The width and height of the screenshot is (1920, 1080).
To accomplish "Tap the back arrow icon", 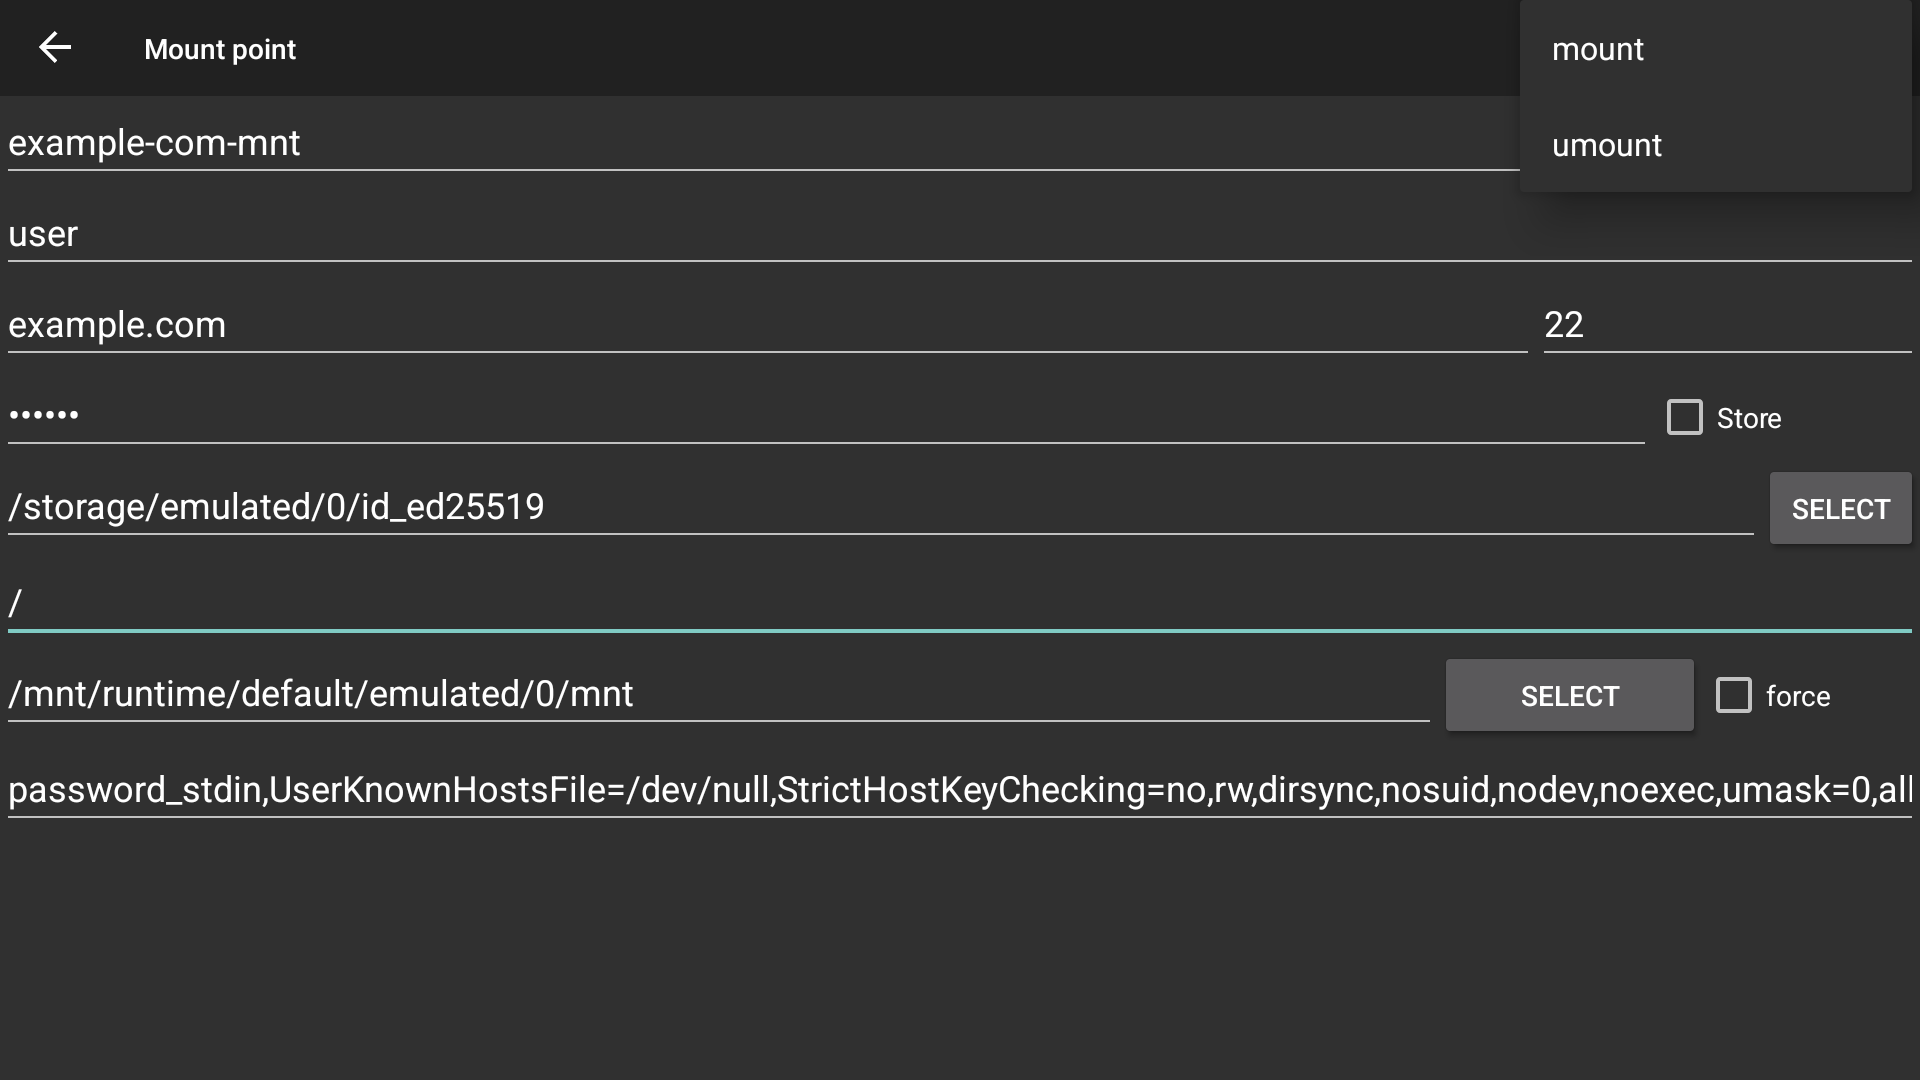I will 55,48.
